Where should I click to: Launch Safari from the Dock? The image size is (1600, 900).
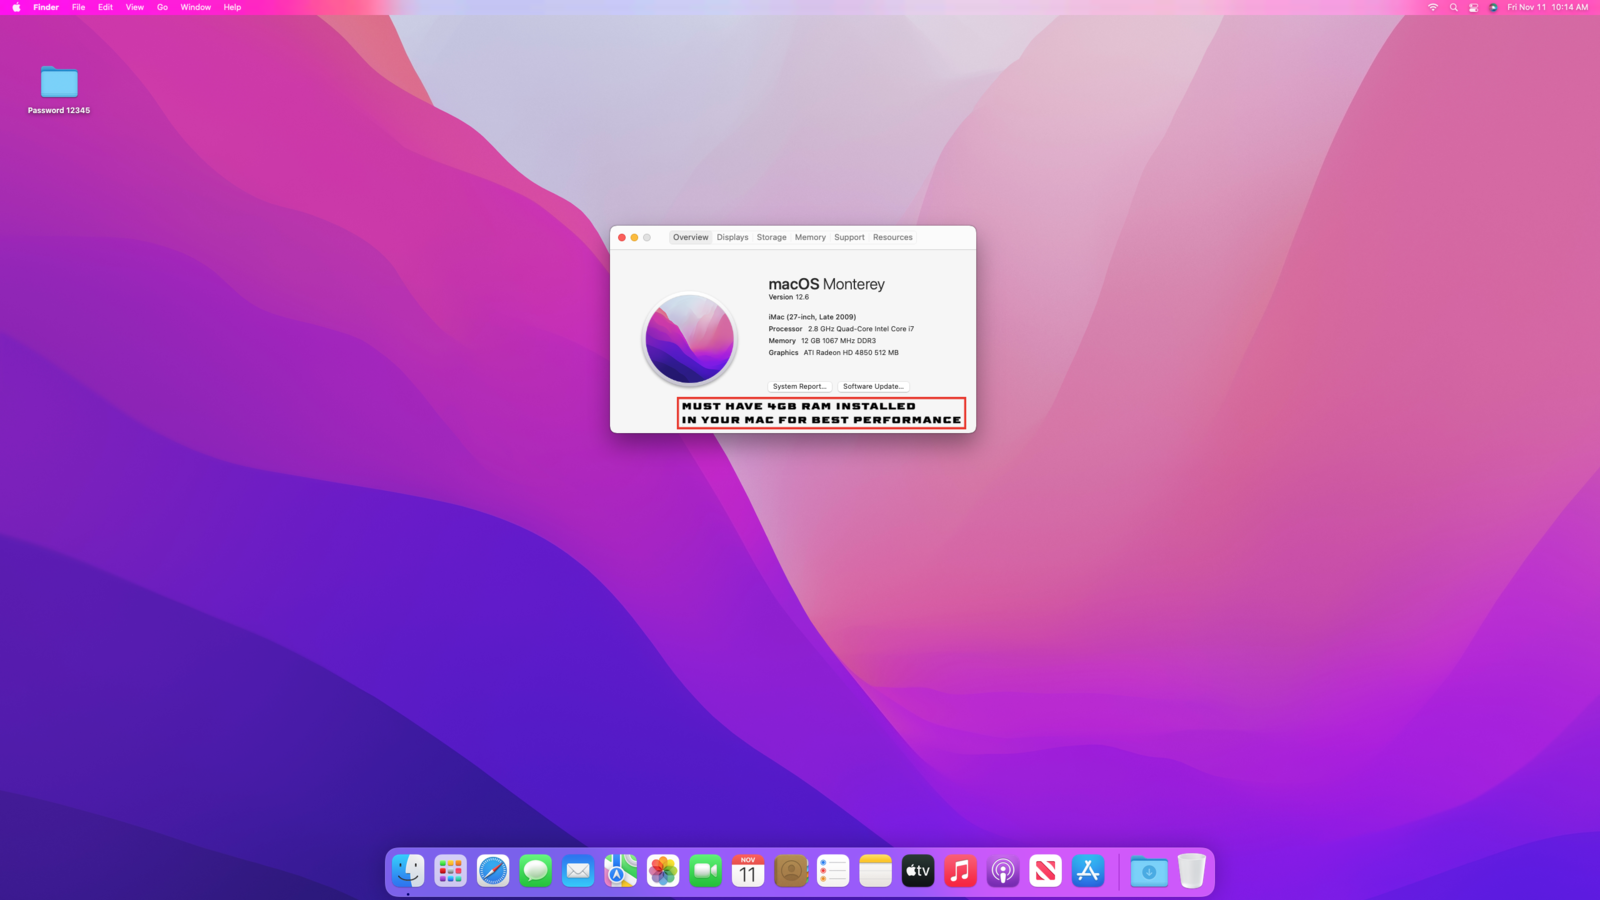(493, 871)
